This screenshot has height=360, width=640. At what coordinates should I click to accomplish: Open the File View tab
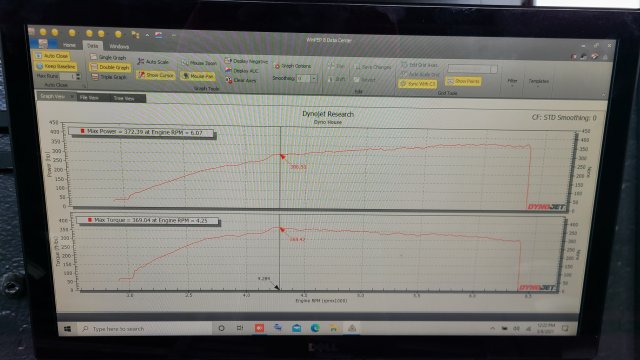click(x=89, y=98)
